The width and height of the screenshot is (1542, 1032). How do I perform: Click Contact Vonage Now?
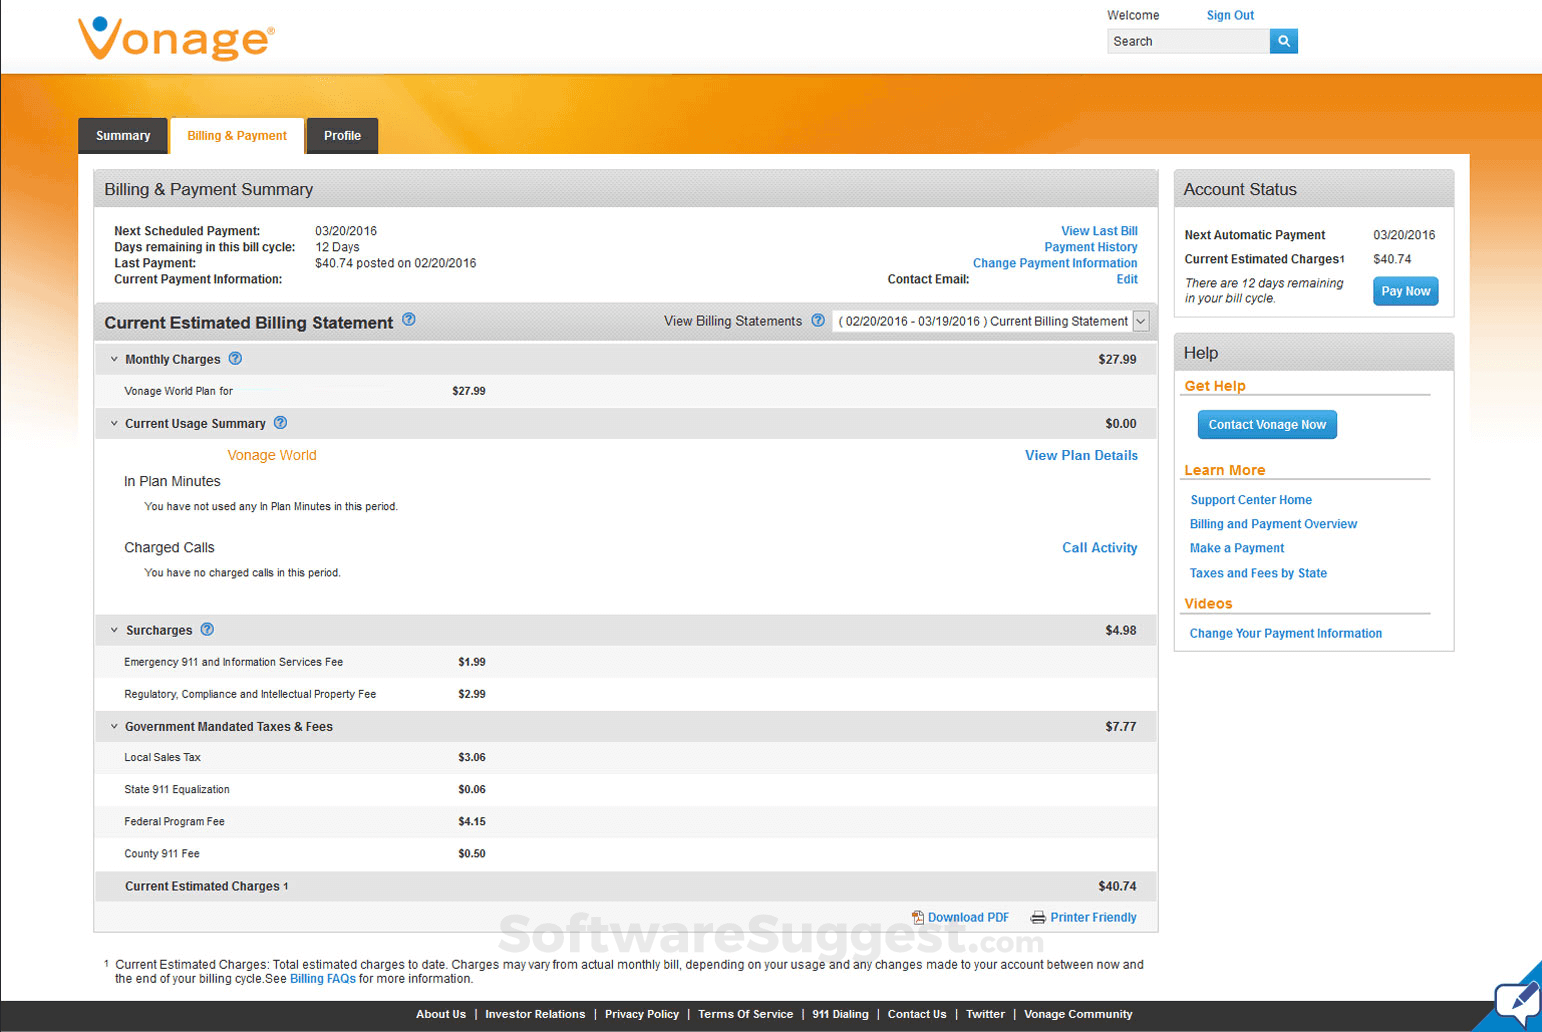pos(1266,424)
